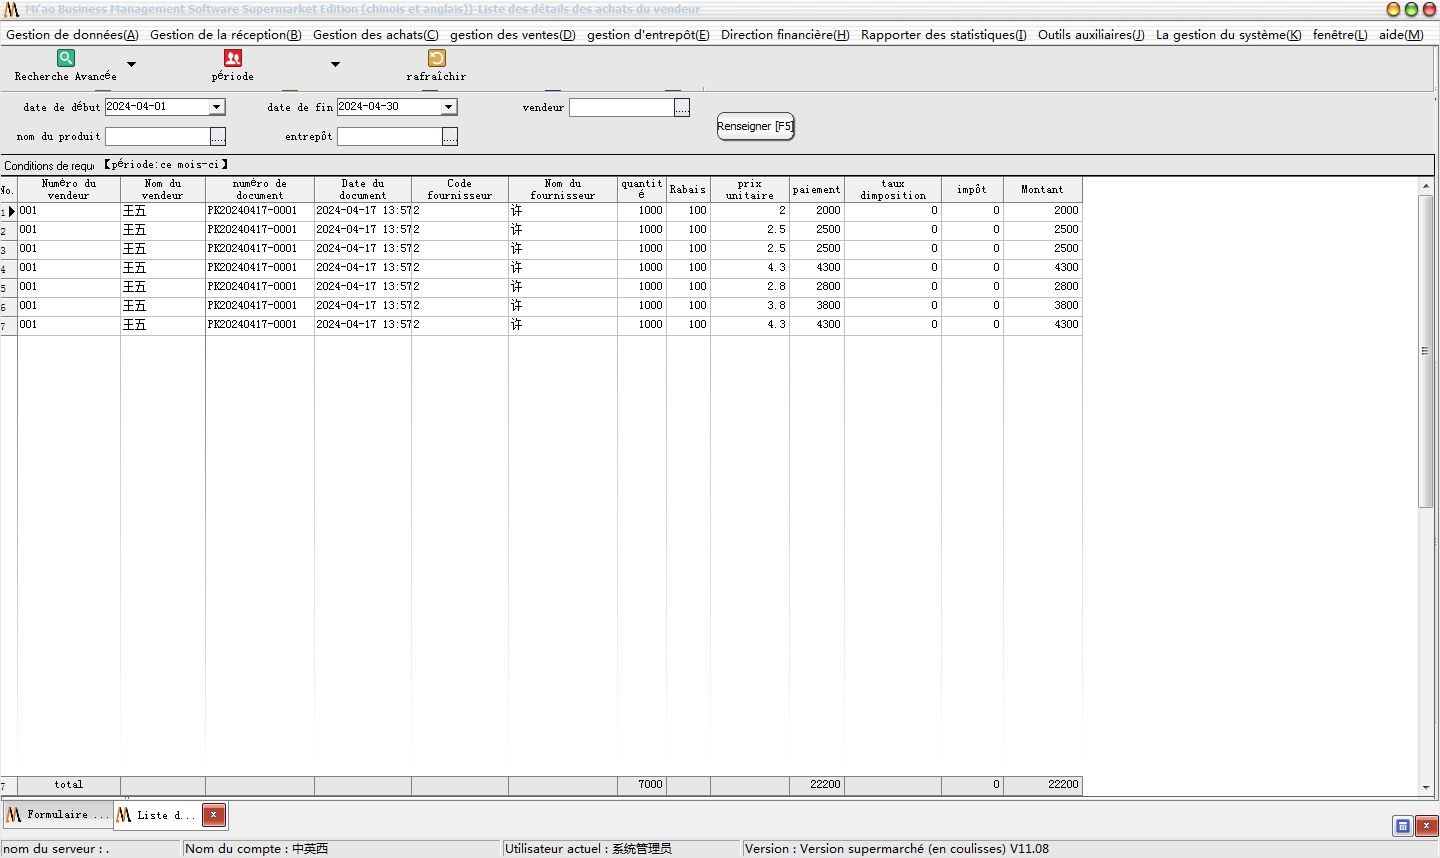Click the red close icon at bottom right
Screen dimensions: 1440x858
coord(1427,826)
